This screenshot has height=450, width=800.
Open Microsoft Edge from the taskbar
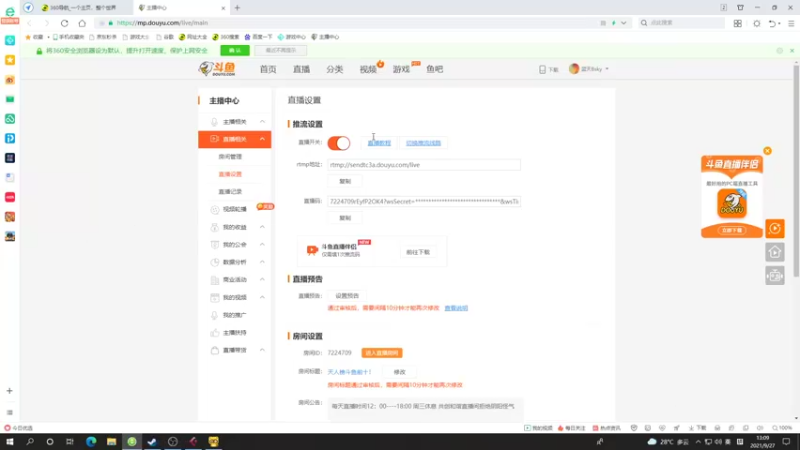pyautogui.click(x=91, y=442)
